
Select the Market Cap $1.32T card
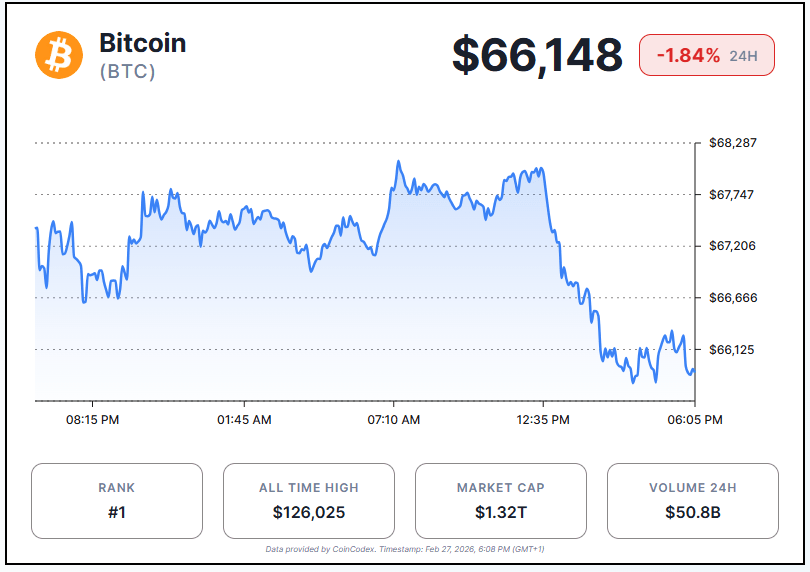click(500, 501)
